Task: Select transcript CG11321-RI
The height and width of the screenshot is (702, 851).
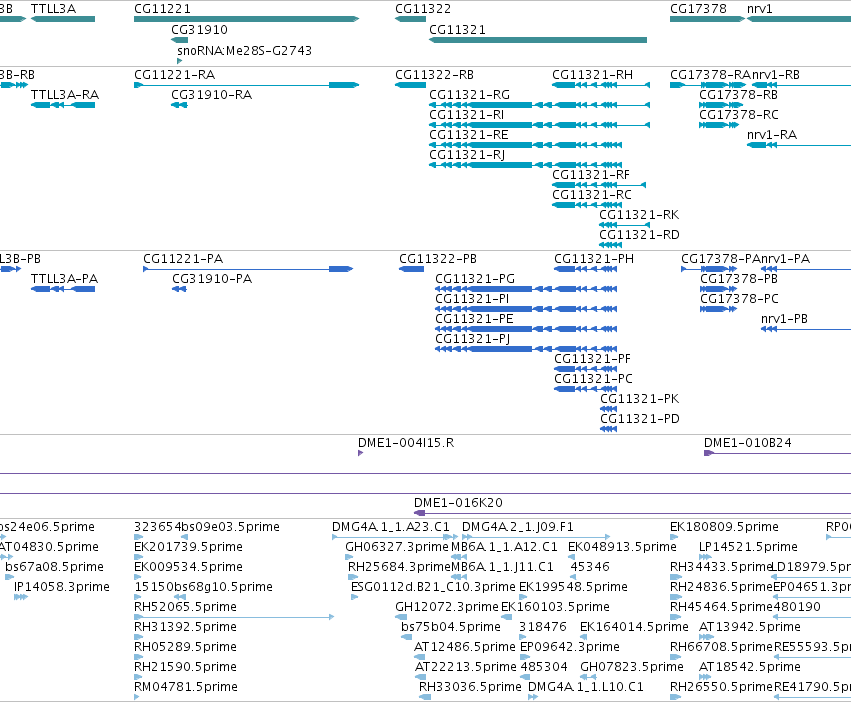Action: (466, 115)
